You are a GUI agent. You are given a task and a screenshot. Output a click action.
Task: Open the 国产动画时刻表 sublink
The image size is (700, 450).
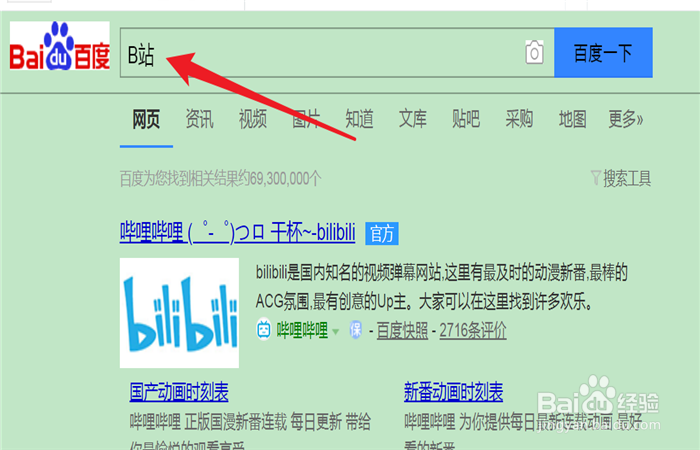coord(179,392)
